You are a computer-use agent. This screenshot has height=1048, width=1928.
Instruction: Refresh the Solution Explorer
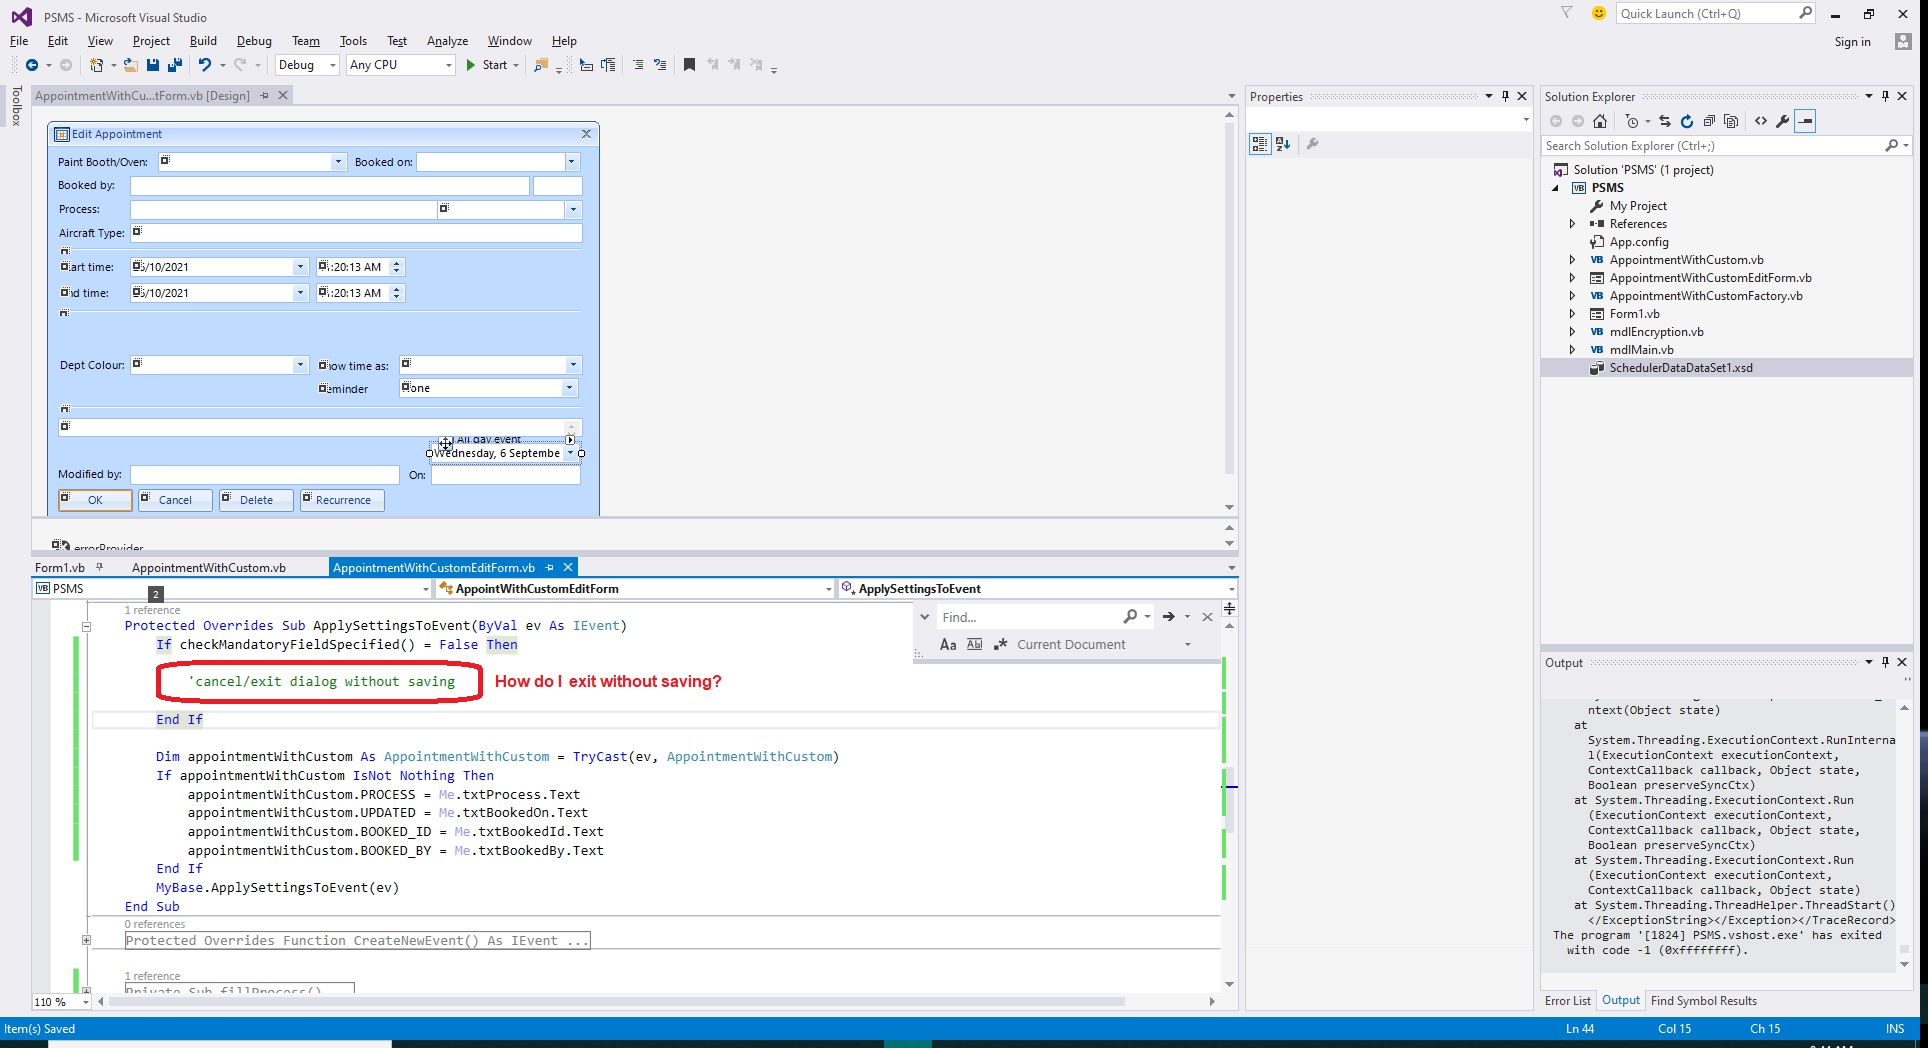1687,121
